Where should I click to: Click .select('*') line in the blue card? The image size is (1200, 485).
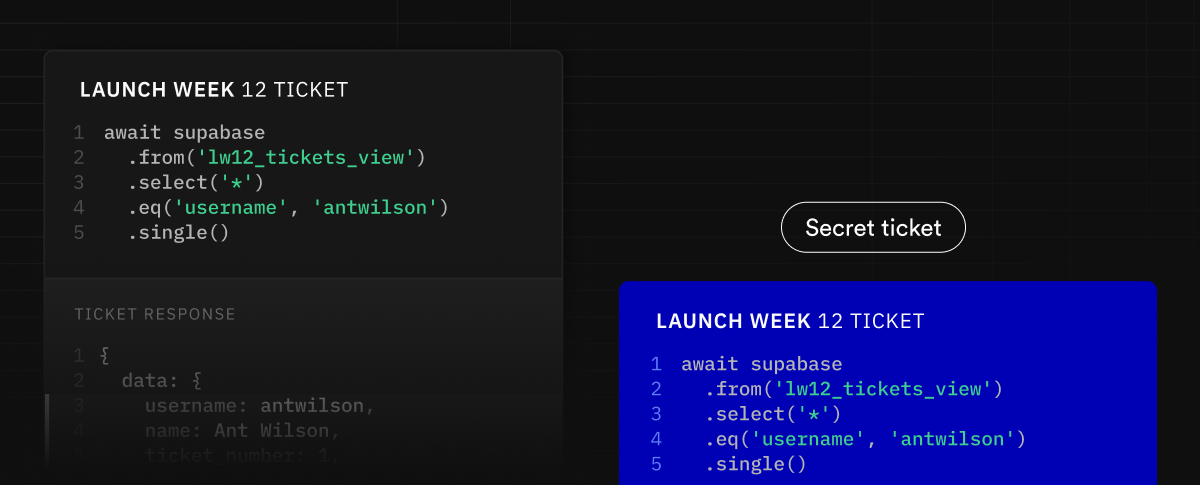point(772,414)
